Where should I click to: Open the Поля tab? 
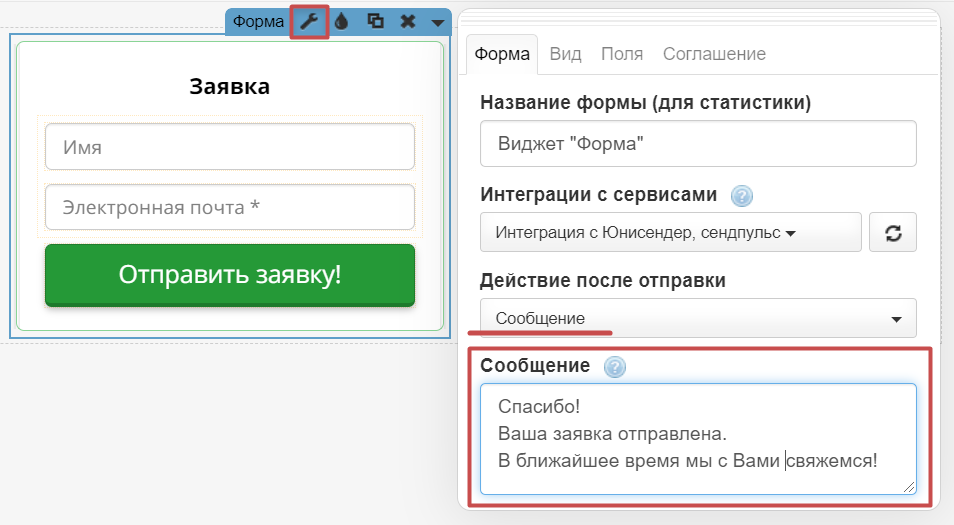coord(621,54)
